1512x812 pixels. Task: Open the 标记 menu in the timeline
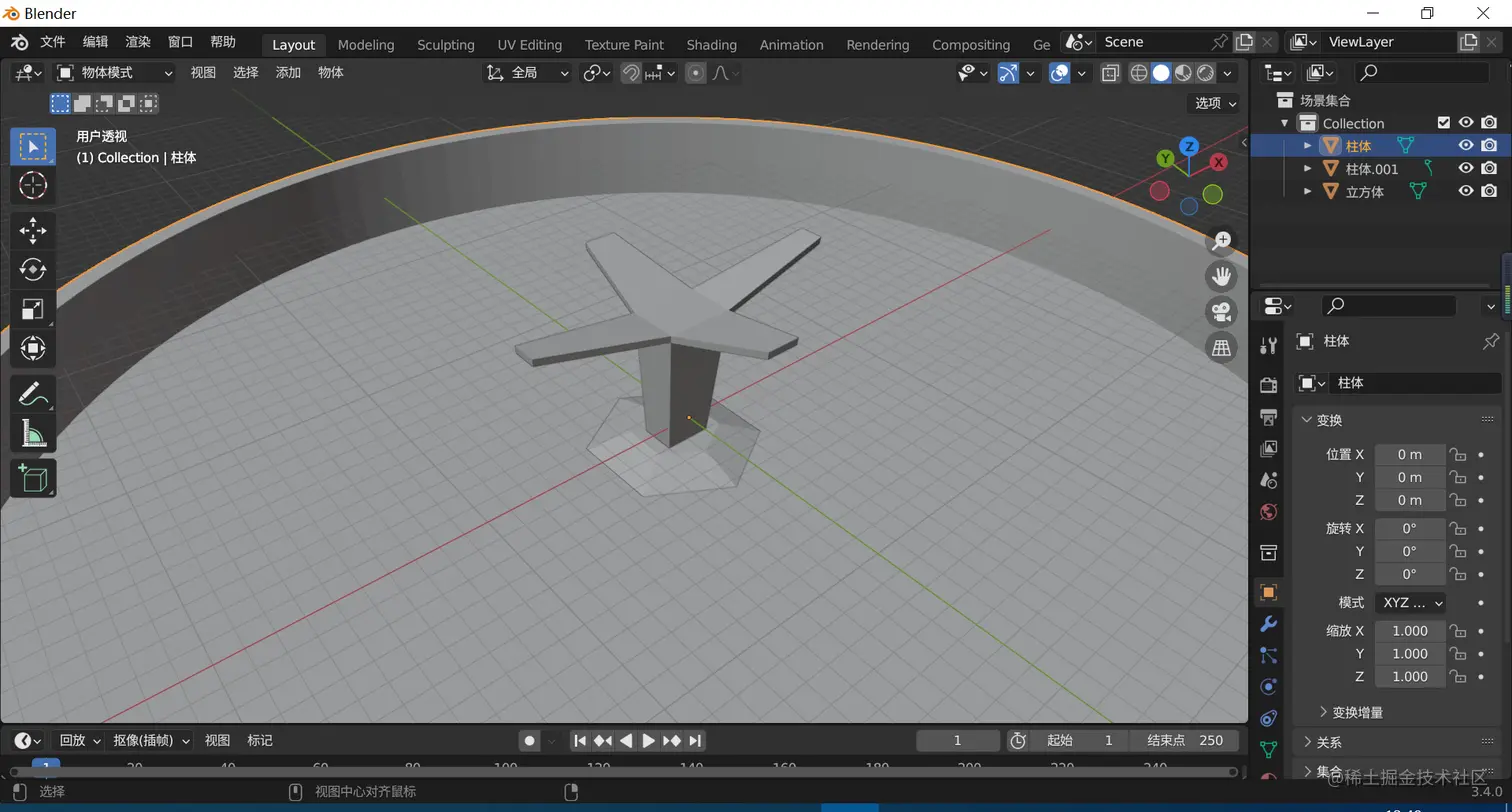[260, 741]
